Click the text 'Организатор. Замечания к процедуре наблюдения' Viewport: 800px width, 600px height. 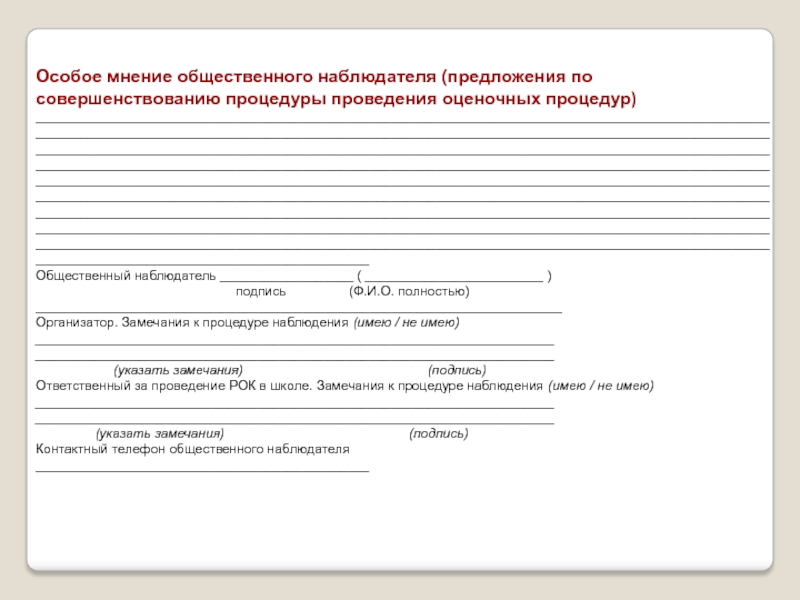coord(192,322)
